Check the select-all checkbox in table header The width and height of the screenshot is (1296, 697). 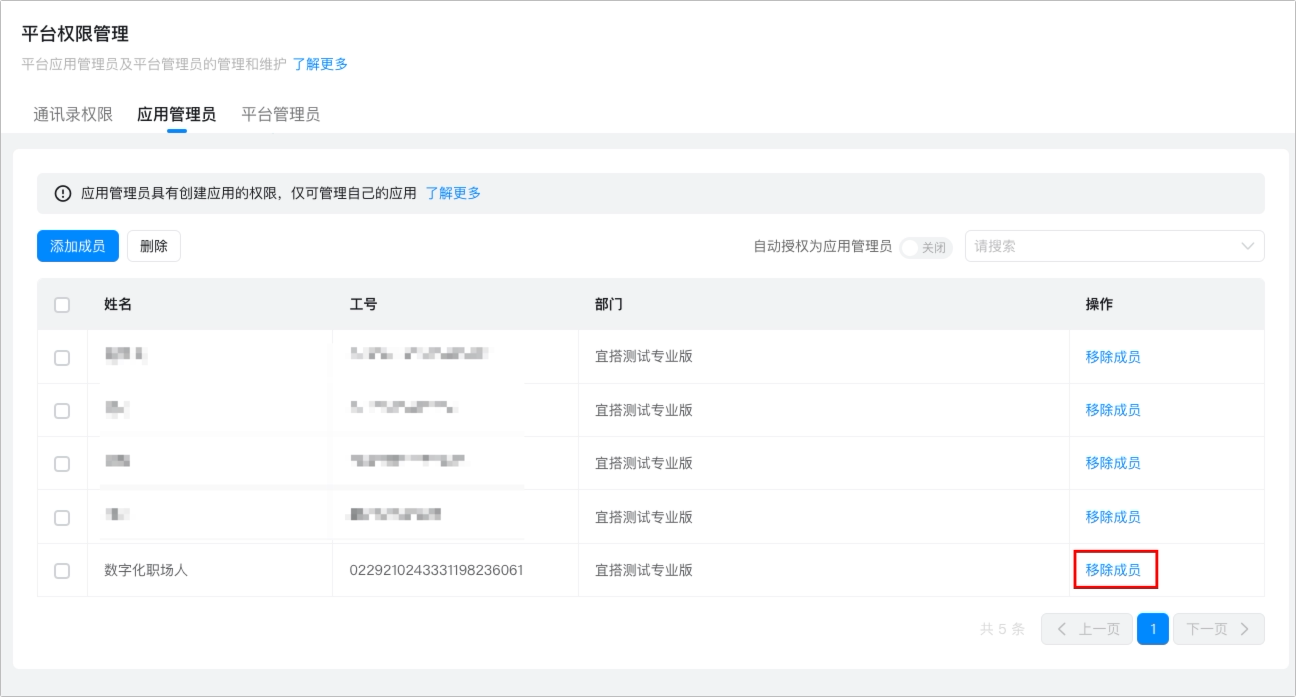click(62, 305)
